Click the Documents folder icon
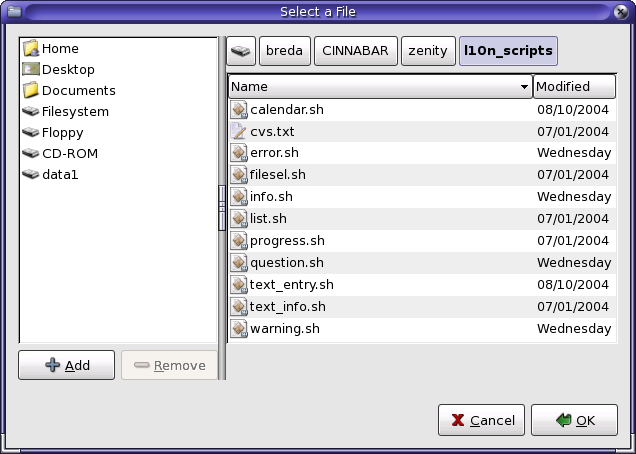 30,91
